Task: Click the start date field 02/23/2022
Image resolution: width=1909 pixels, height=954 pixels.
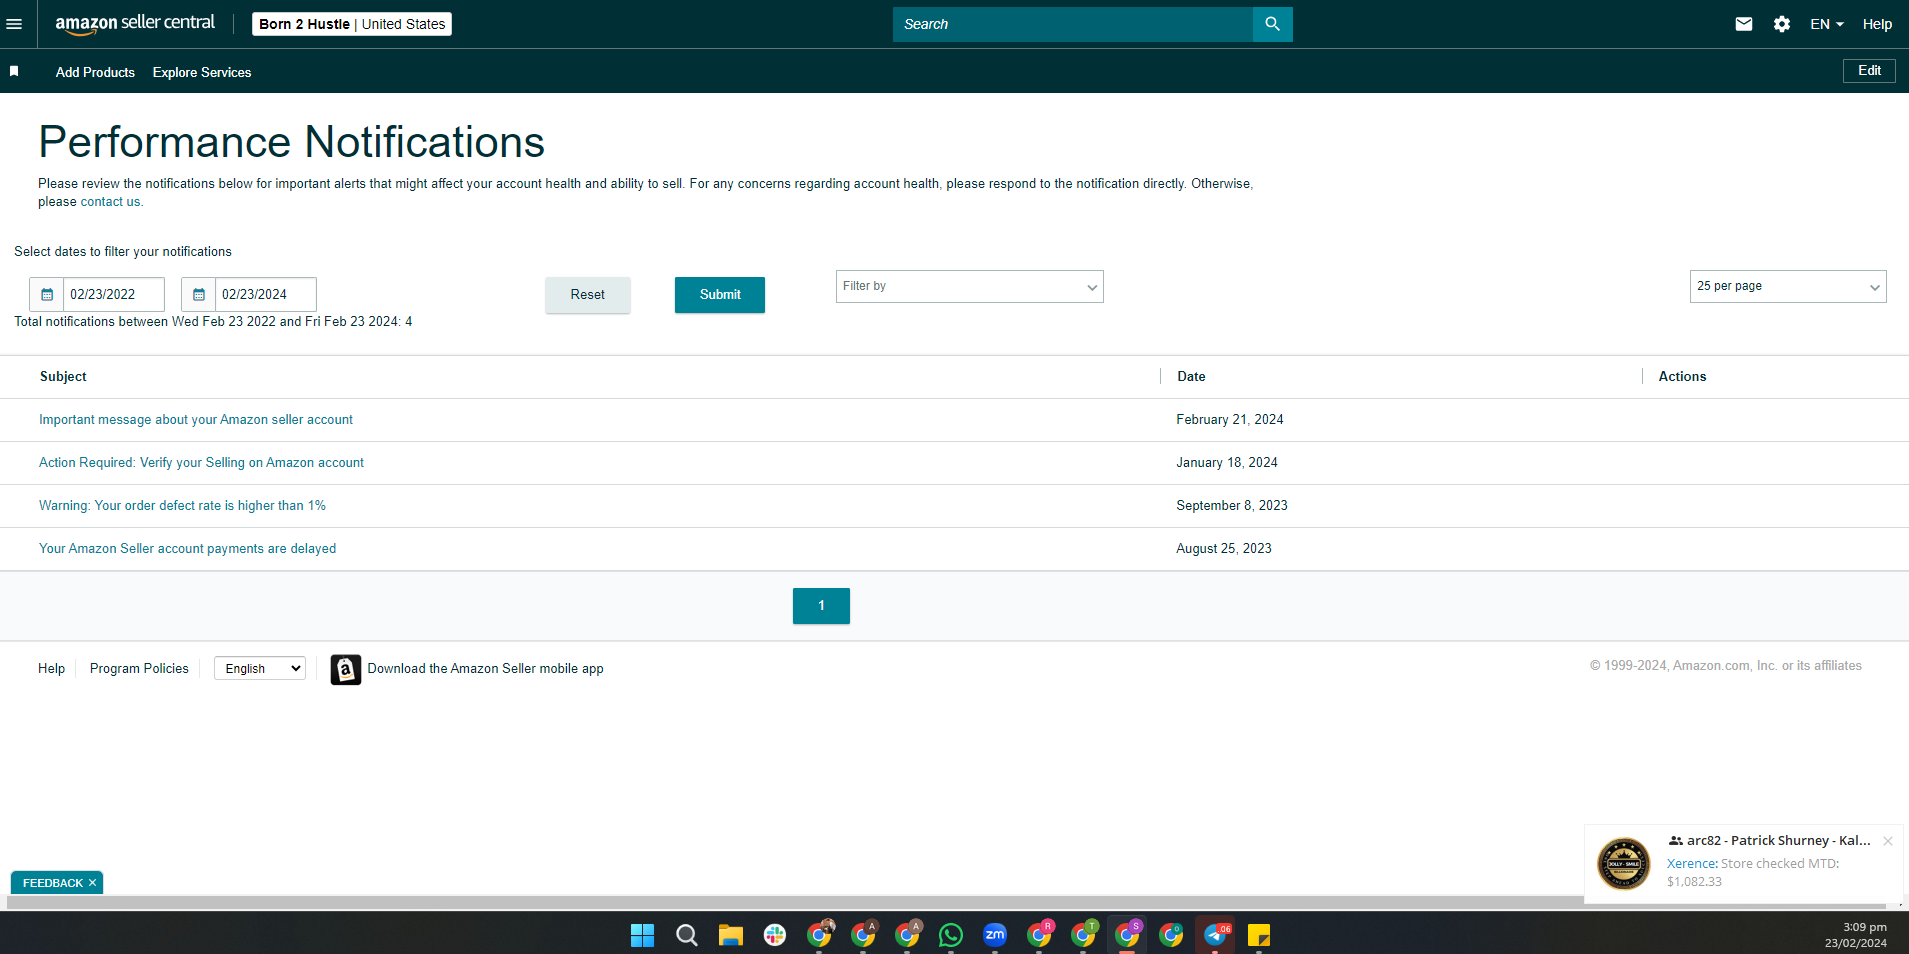Action: coord(114,295)
